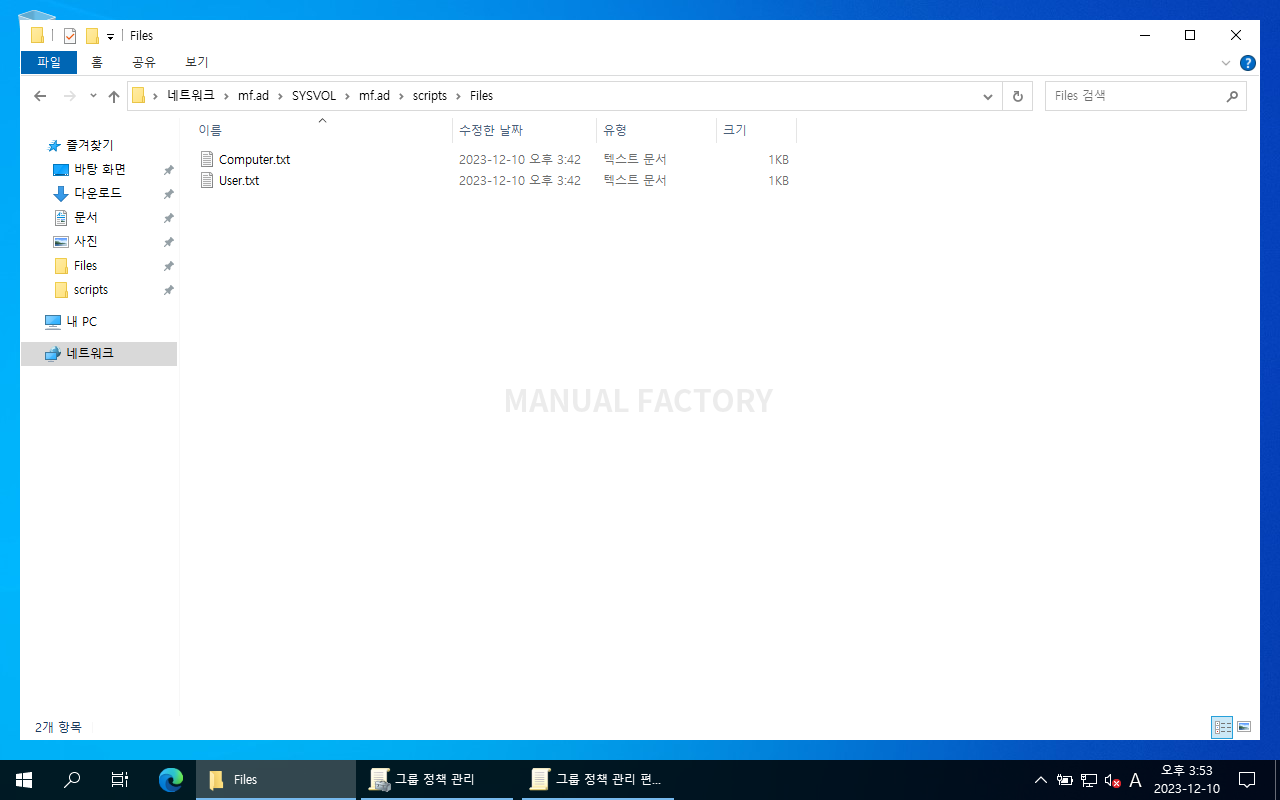Select 즐겨찾기 in the navigation pane

click(x=89, y=146)
